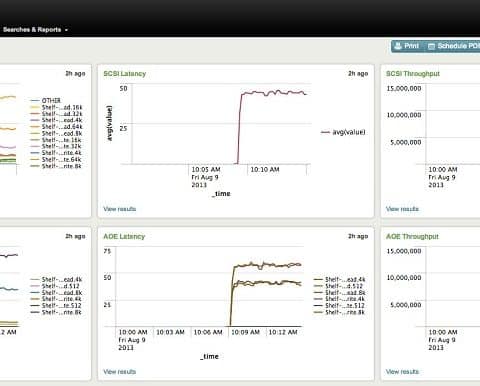The image size is (480, 386).
Task: Click the AOE Latency panel title
Action: (x=124, y=236)
